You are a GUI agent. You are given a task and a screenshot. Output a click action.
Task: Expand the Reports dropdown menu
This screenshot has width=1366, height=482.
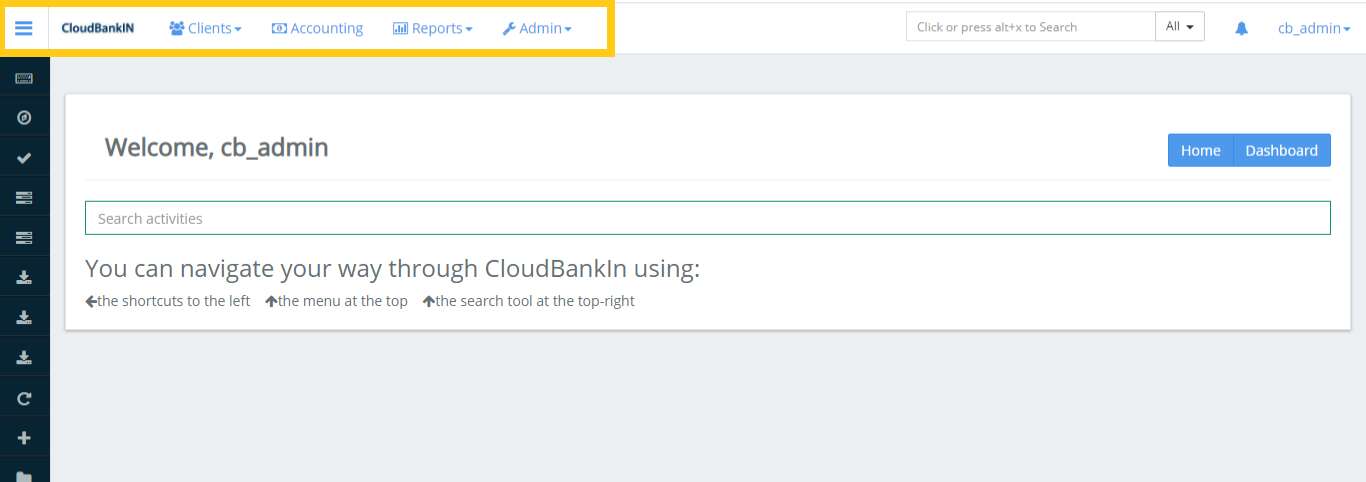[x=432, y=28]
